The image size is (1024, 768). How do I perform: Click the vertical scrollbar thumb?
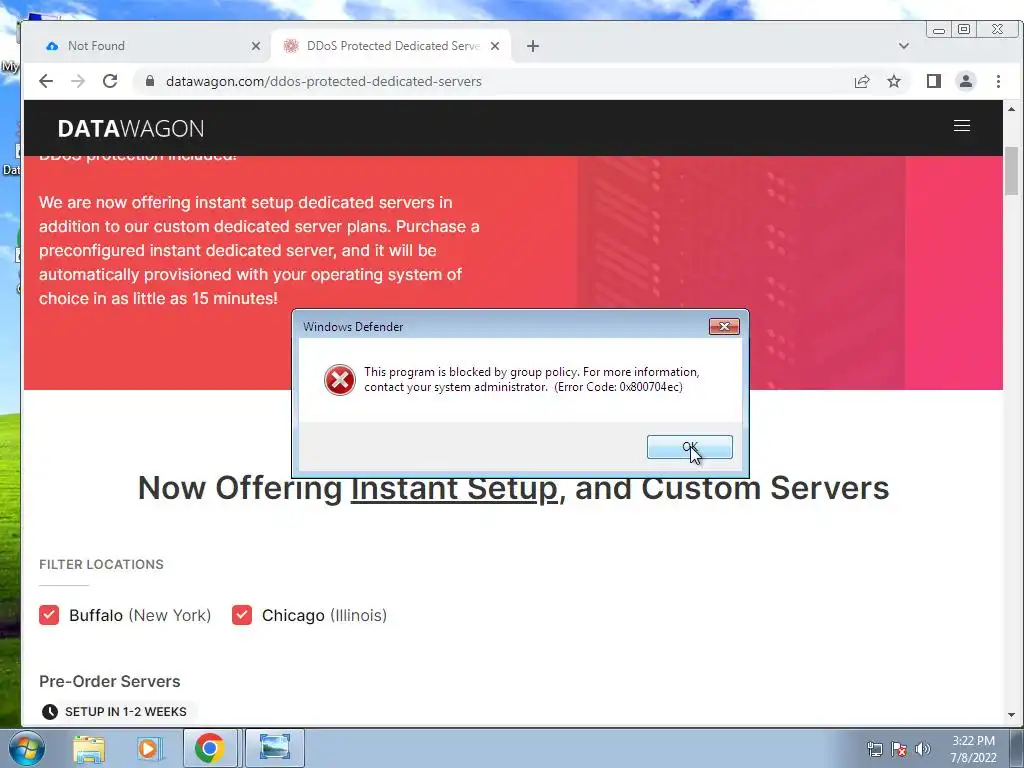point(1012,171)
